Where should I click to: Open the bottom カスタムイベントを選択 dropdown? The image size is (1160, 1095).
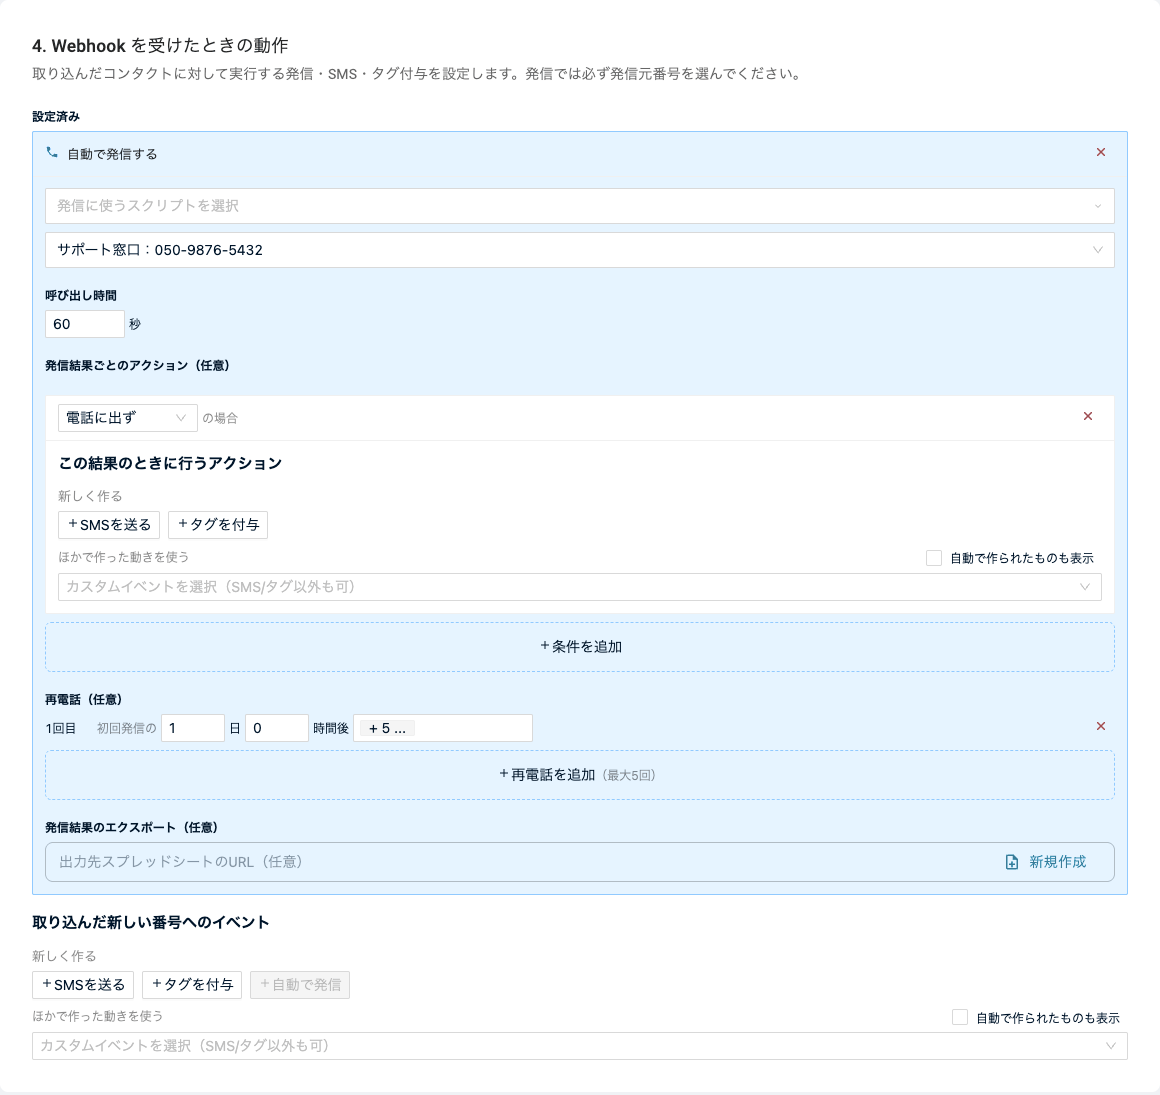579,1046
